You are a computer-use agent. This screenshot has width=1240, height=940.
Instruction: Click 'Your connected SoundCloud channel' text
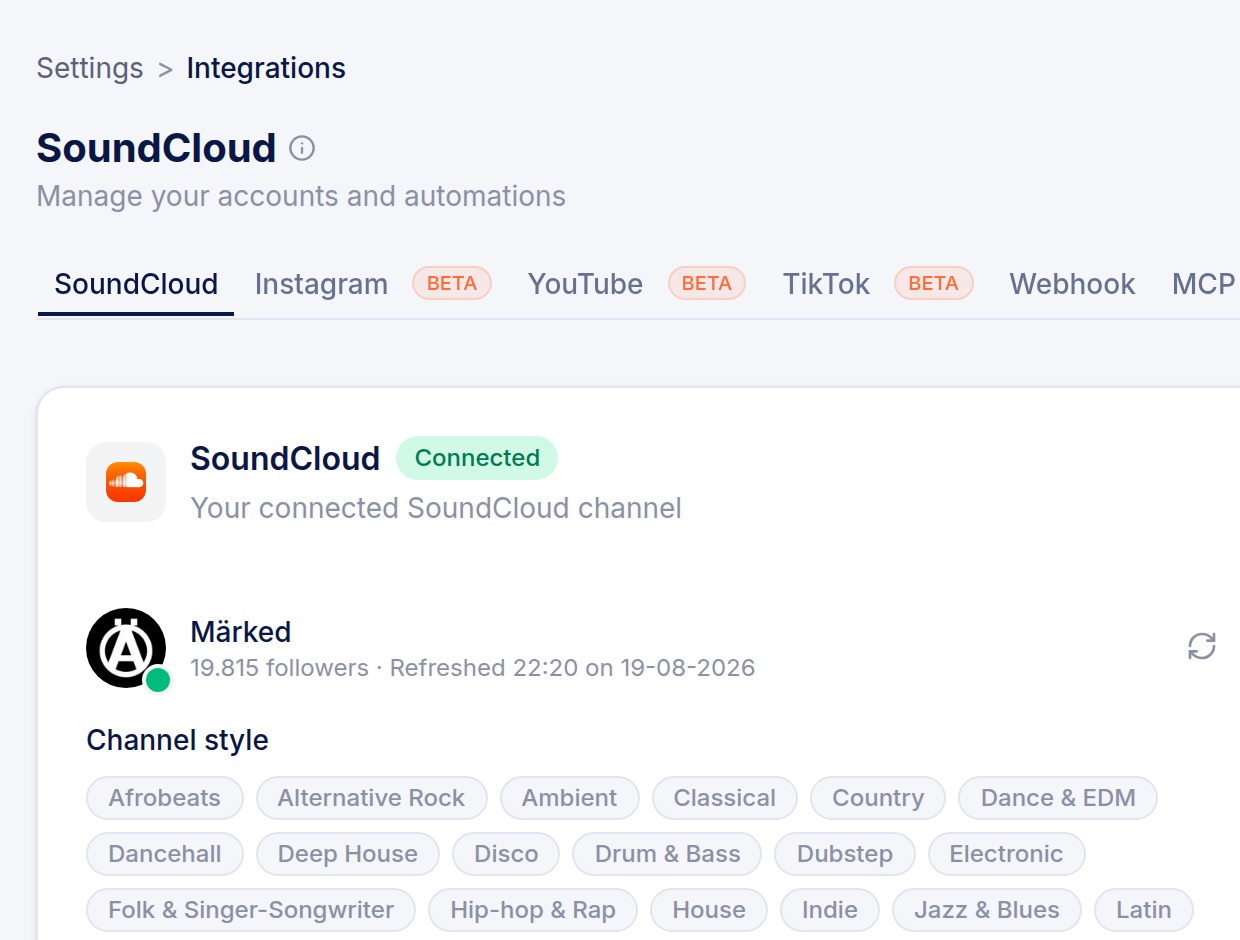436,508
